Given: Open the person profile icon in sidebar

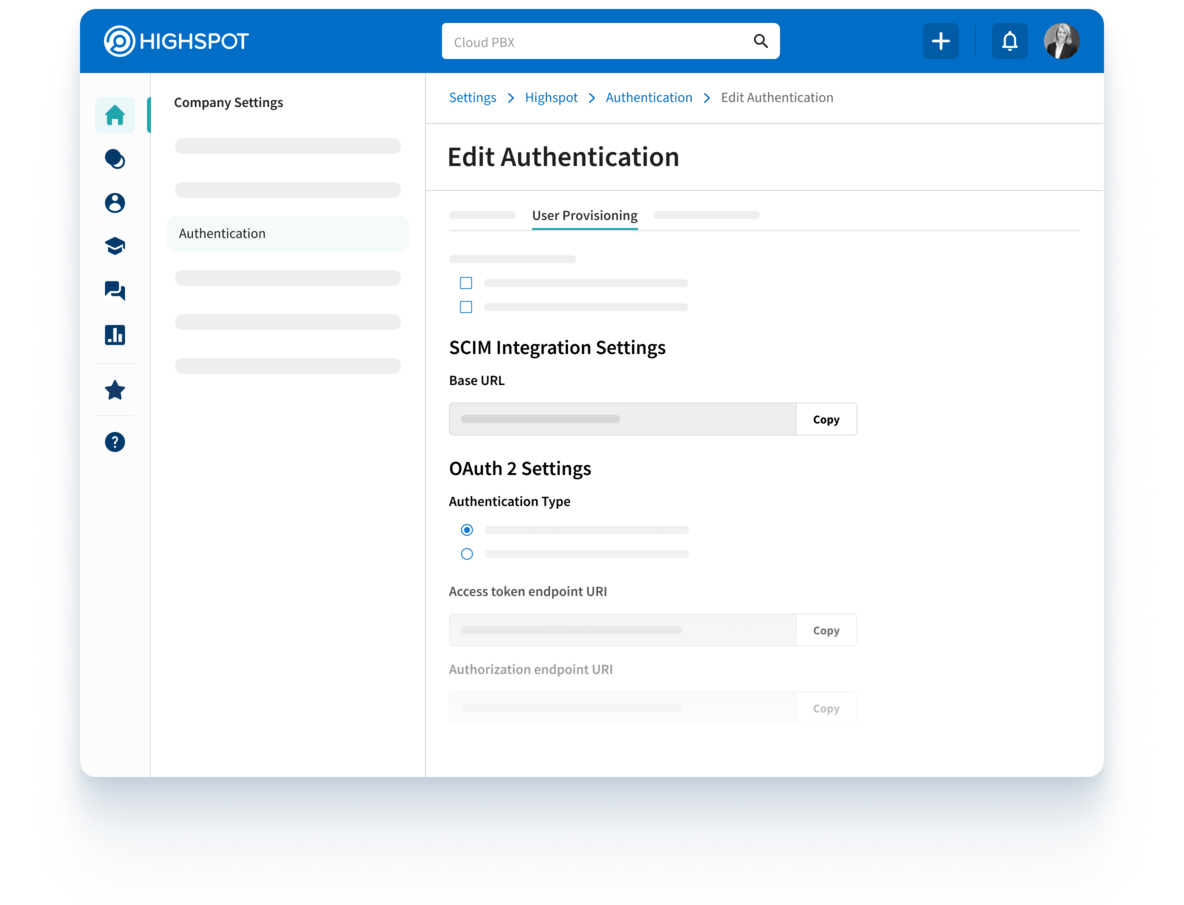Looking at the screenshot, I should [115, 202].
